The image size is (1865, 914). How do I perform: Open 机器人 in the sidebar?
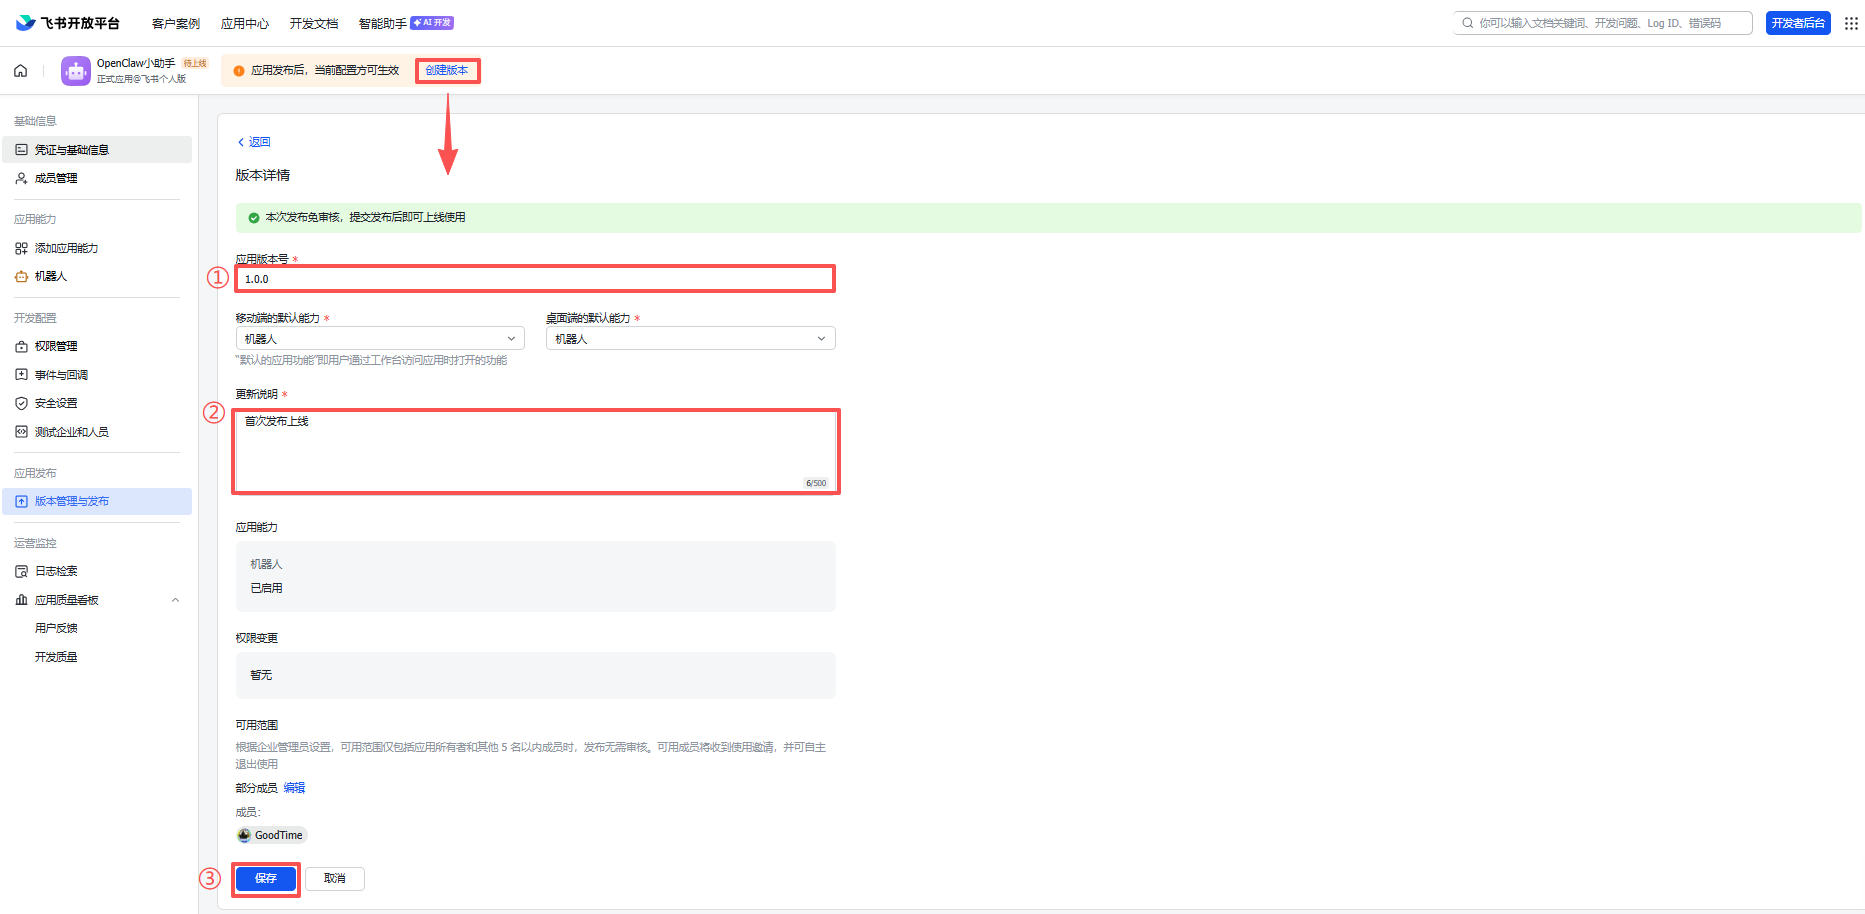[51, 277]
